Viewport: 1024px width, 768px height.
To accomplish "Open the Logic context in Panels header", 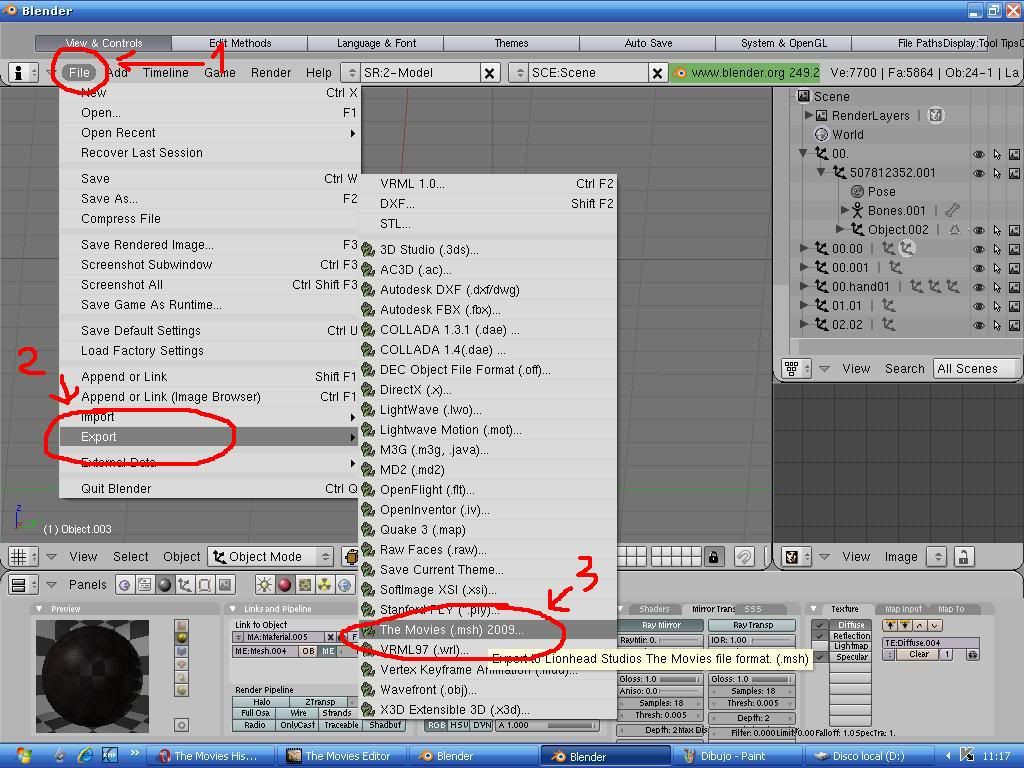I will 125,584.
